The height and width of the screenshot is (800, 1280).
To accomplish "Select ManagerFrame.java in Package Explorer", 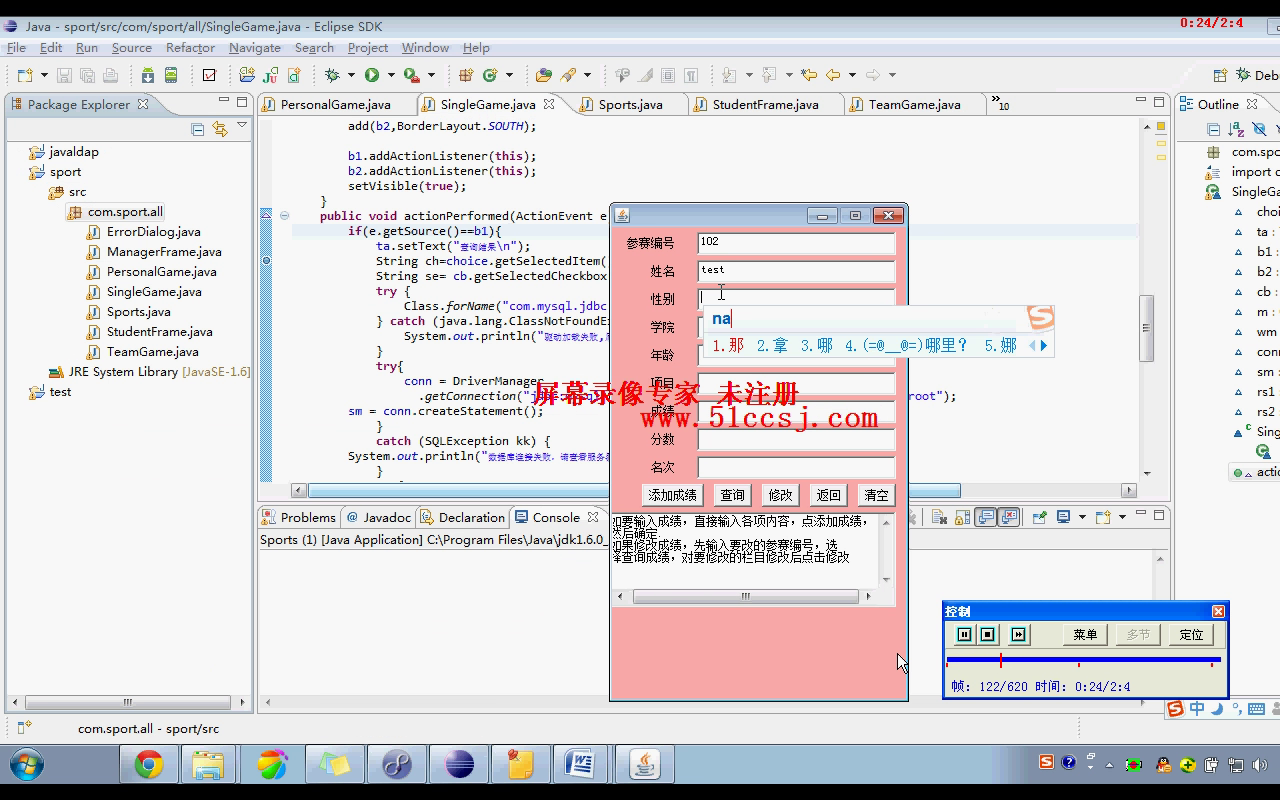I will coord(164,252).
